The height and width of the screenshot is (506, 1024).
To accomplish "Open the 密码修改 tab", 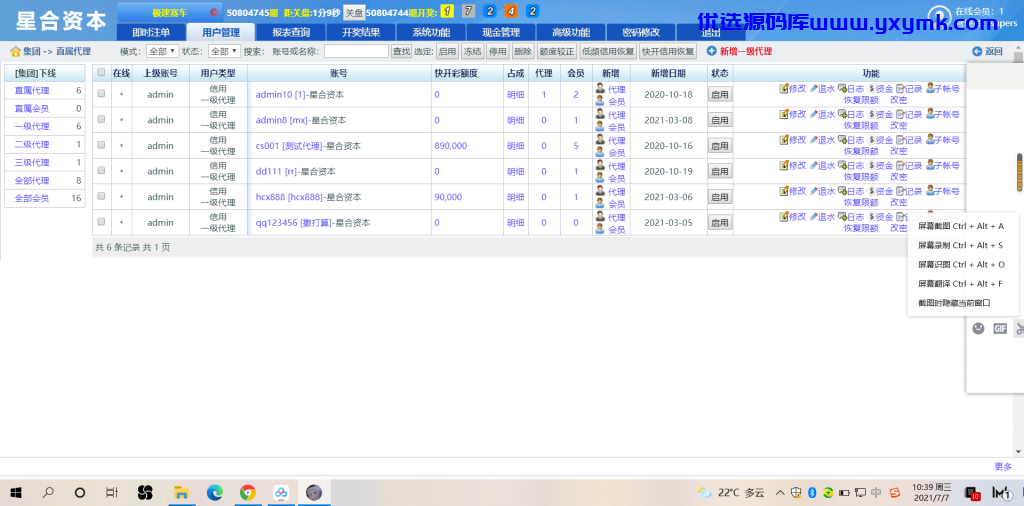I will coord(641,33).
